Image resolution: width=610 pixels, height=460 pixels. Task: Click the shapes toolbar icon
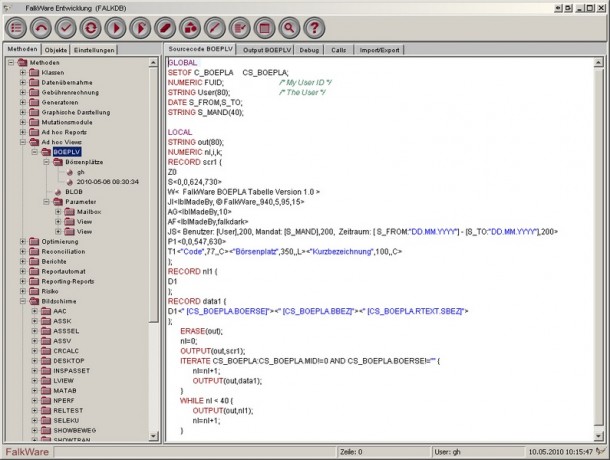pos(190,26)
